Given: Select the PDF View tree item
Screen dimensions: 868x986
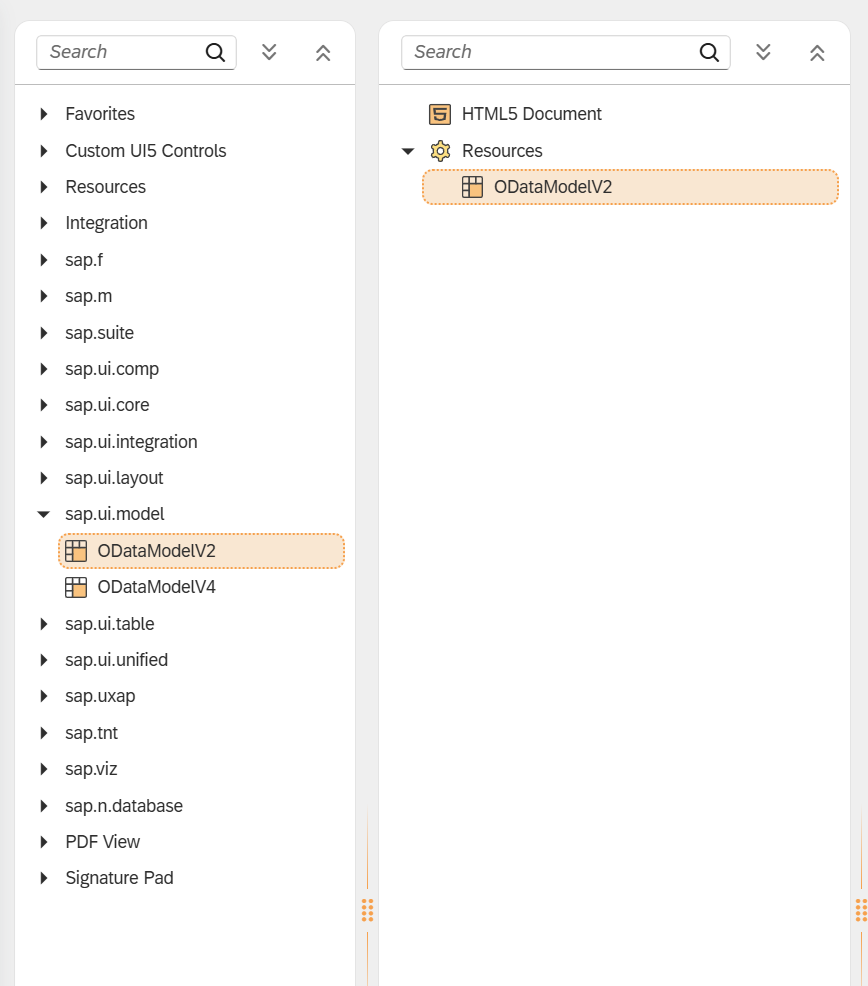Looking at the screenshot, I should pos(103,841).
